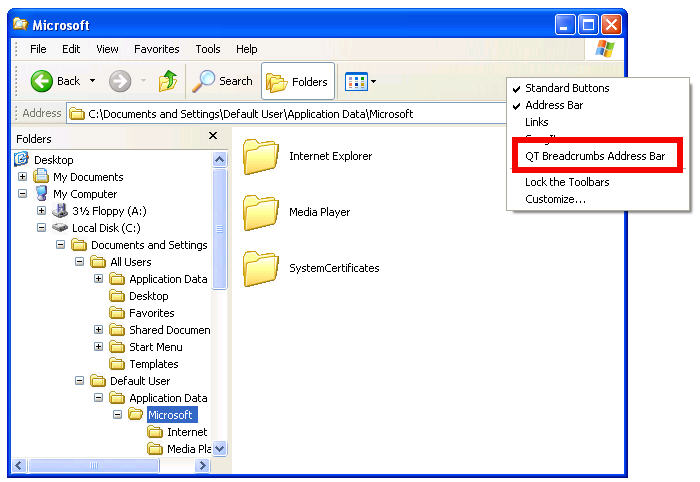Open the Favorites menu

(x=157, y=49)
